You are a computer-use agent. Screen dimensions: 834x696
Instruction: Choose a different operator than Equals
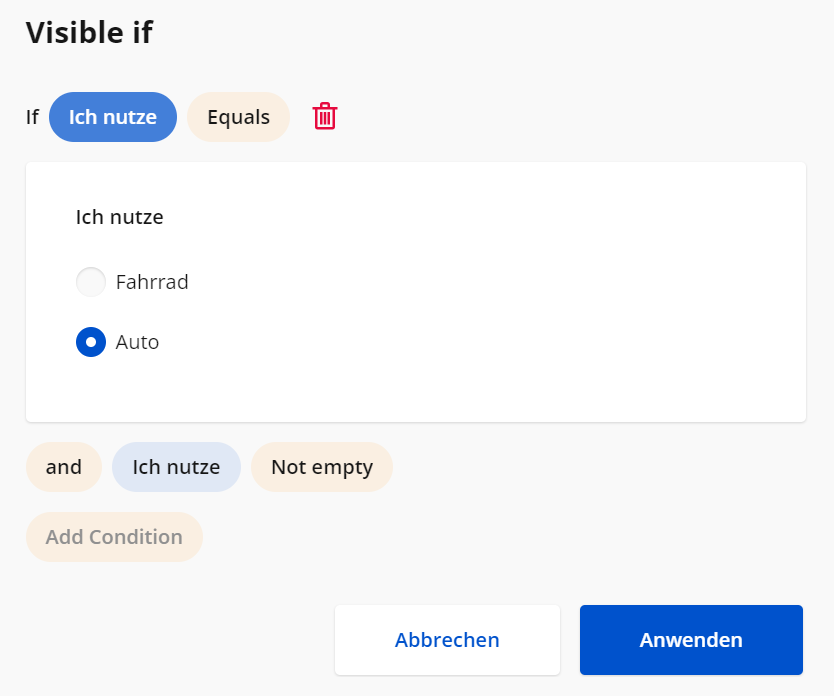[238, 117]
